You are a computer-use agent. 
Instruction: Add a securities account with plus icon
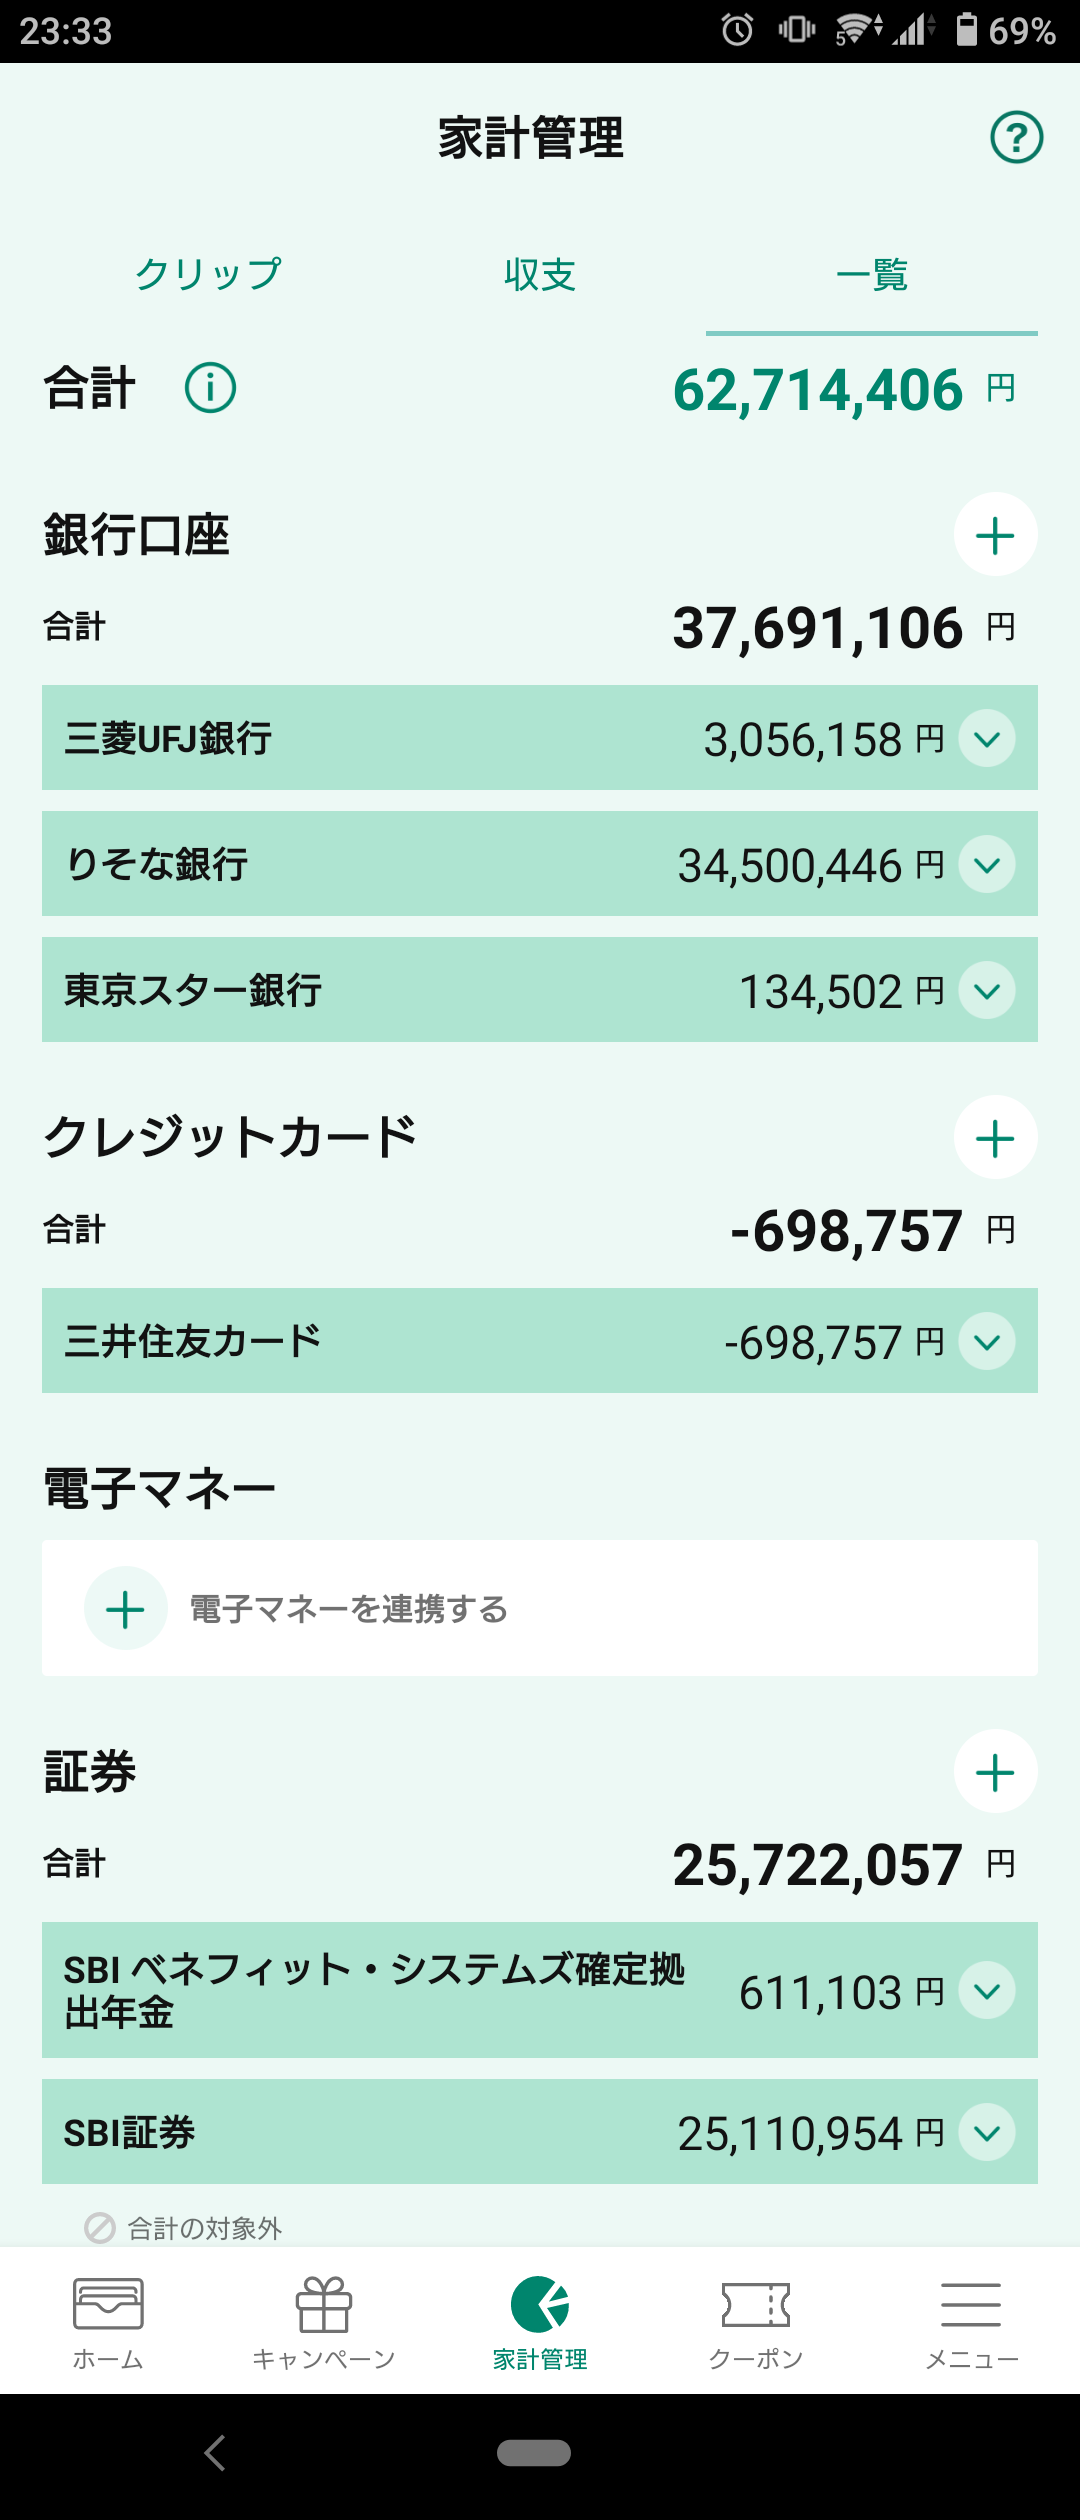tap(995, 1772)
